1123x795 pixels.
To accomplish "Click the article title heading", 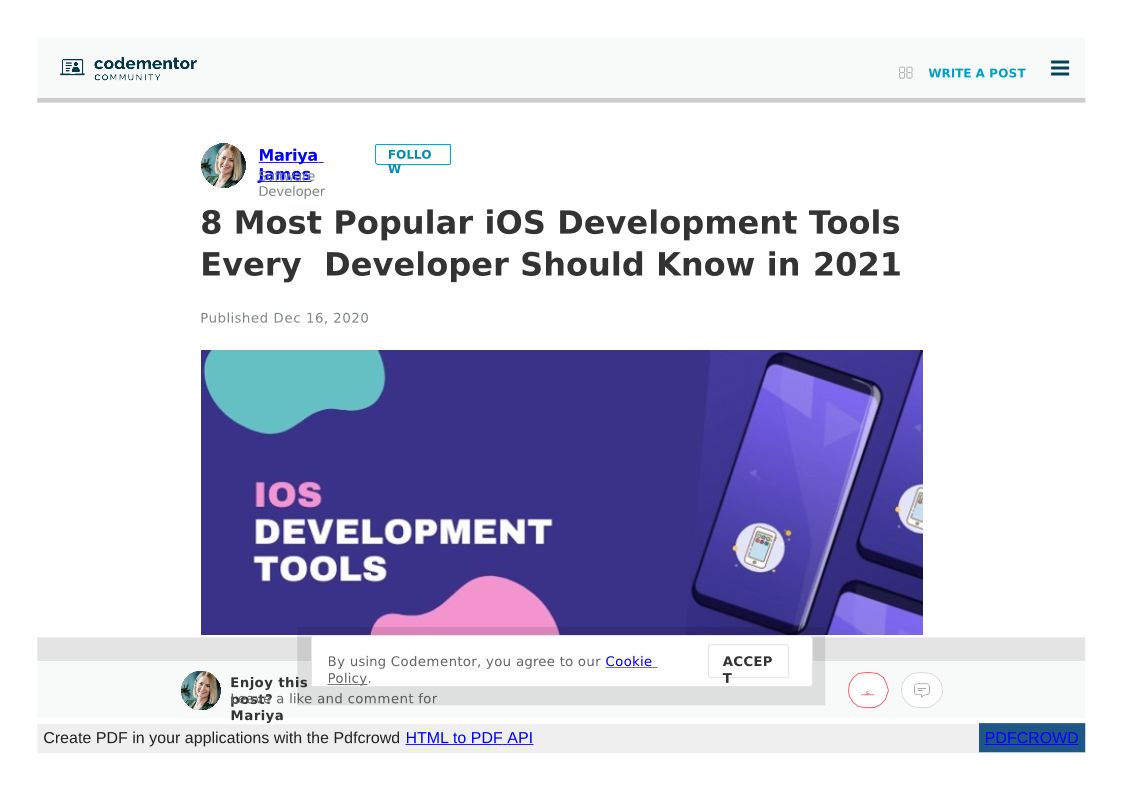I will pyautogui.click(x=550, y=243).
